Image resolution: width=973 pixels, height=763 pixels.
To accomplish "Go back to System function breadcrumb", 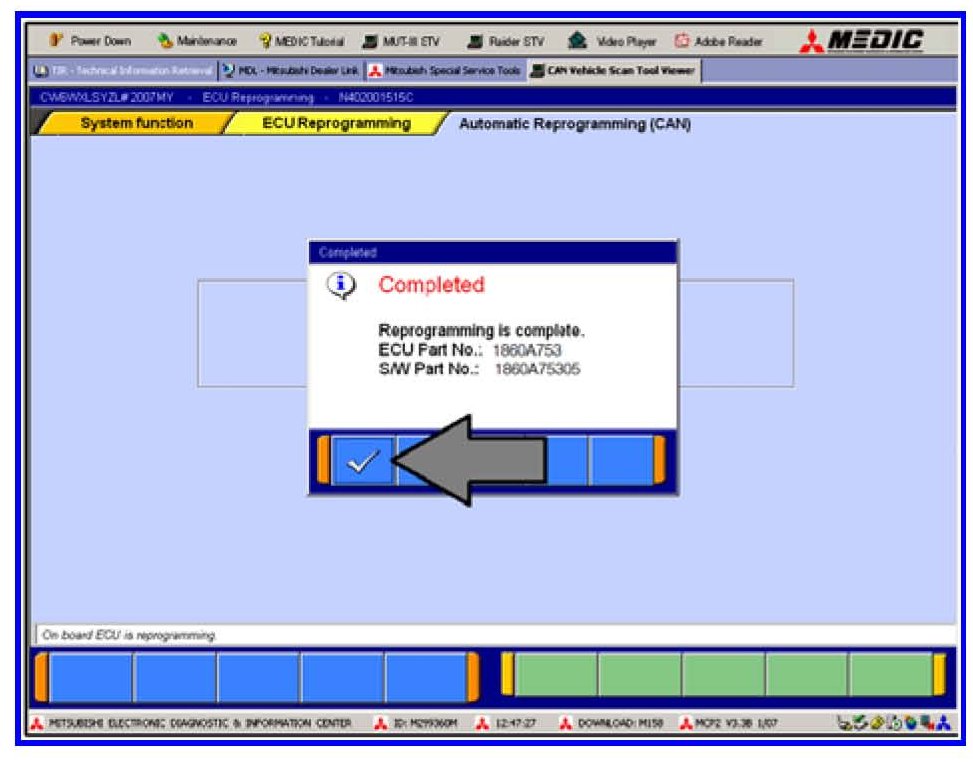I will [136, 124].
